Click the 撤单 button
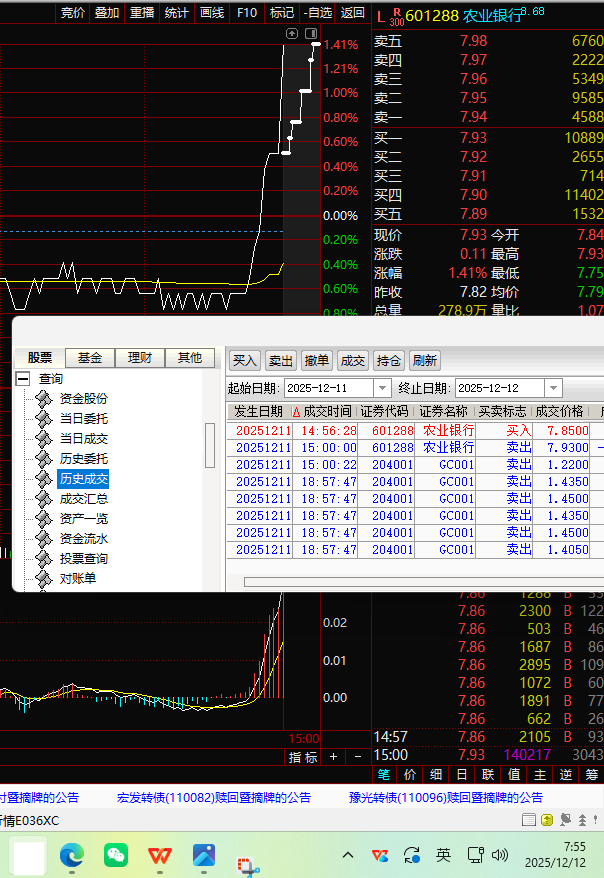Viewport: 604px width, 878px height. coord(316,361)
